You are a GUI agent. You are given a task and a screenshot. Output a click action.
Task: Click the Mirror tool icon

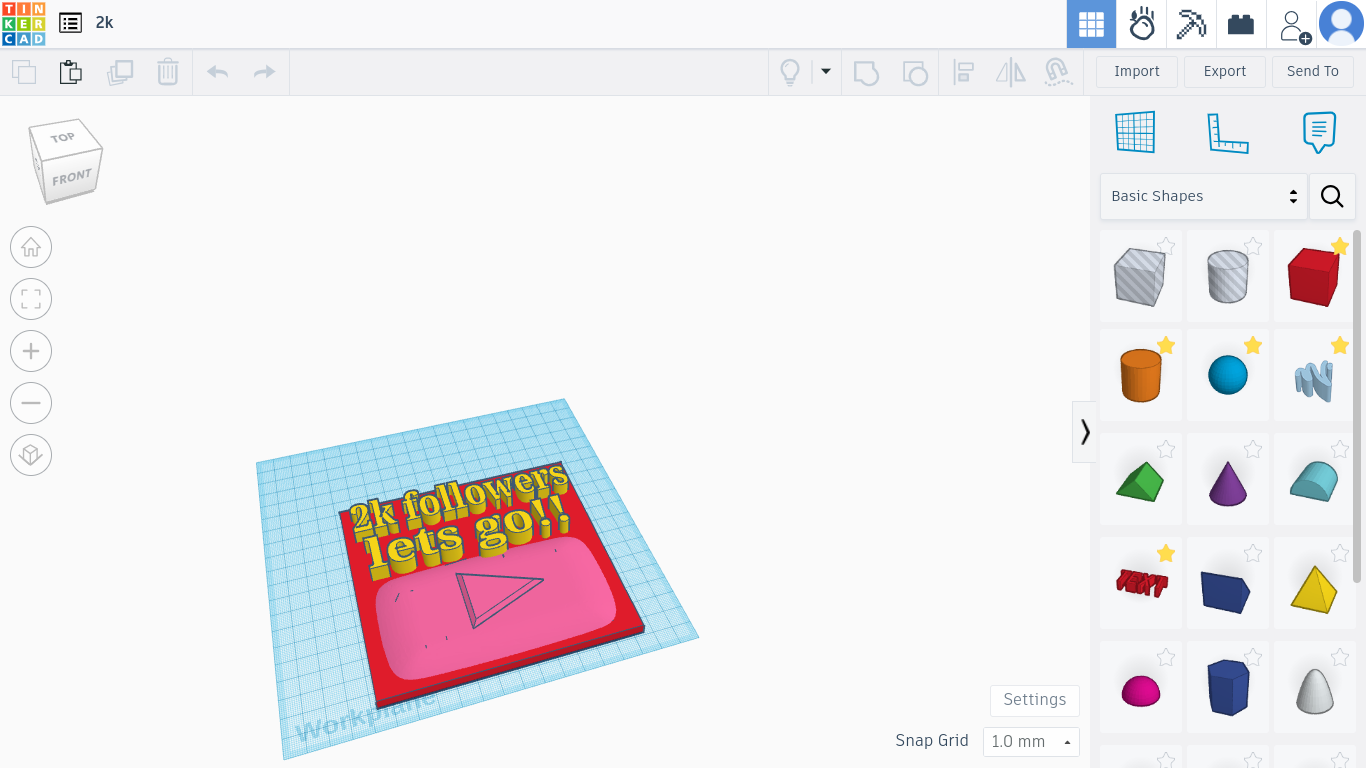tap(1011, 72)
